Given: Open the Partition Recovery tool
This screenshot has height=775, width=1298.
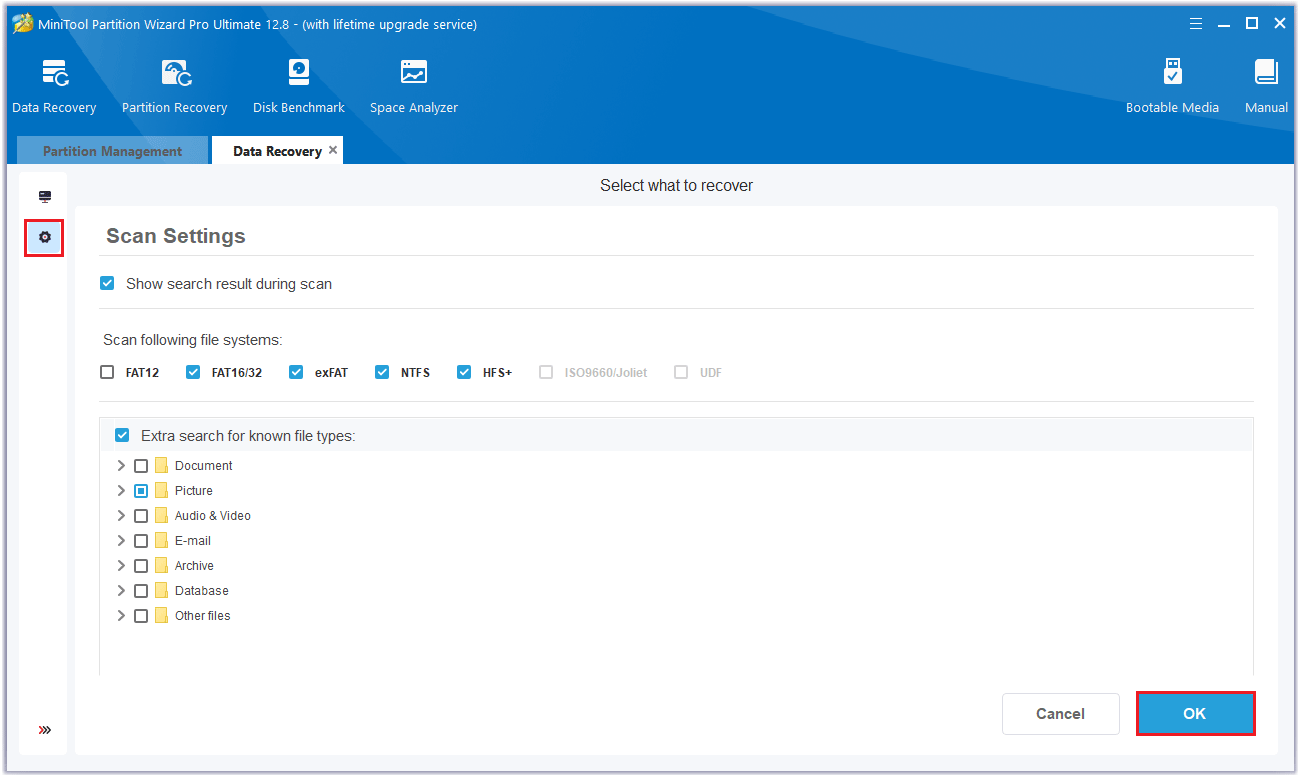Looking at the screenshot, I should pos(174,87).
